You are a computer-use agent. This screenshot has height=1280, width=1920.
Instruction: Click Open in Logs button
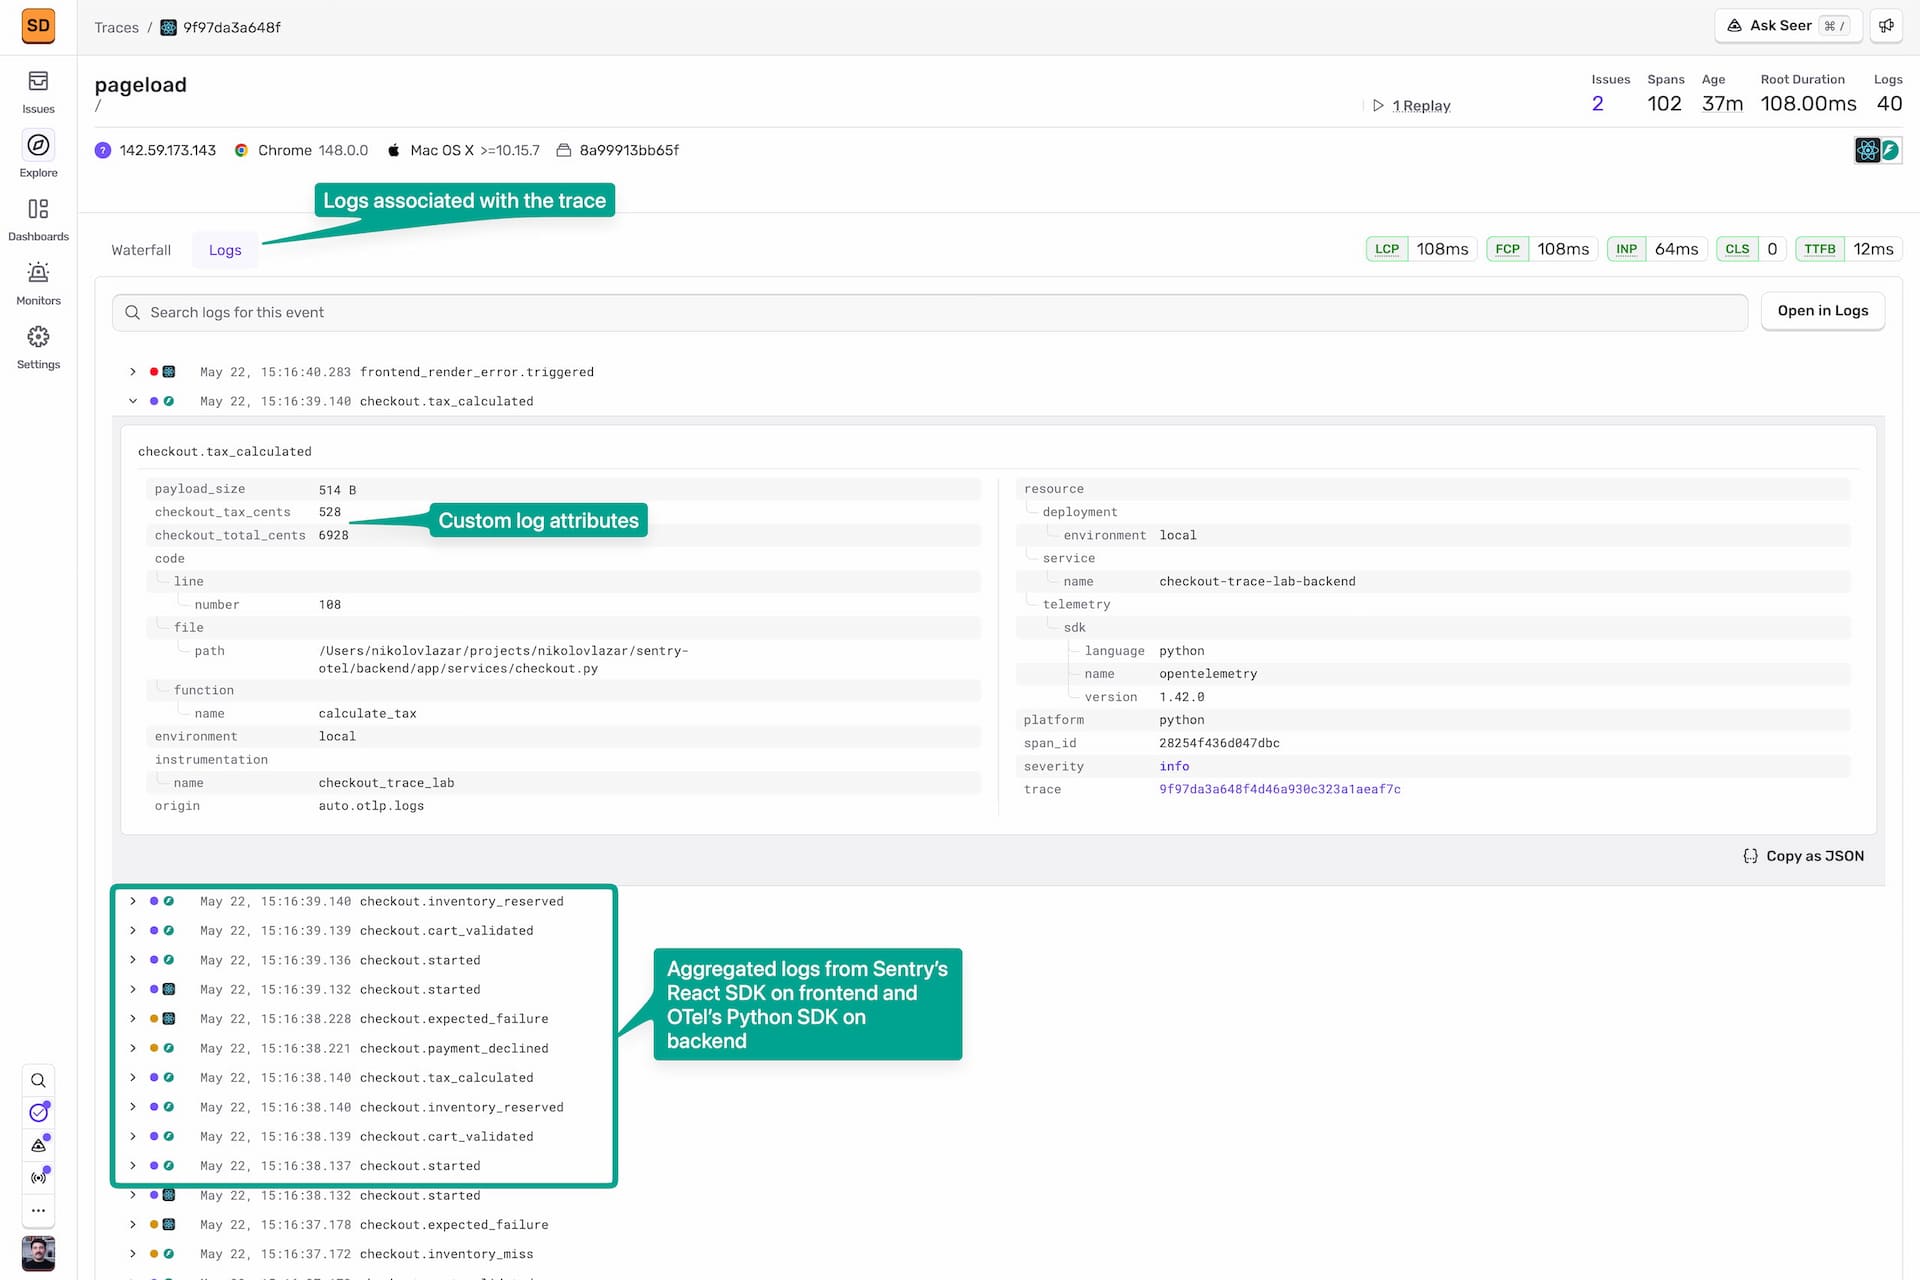1822,311
